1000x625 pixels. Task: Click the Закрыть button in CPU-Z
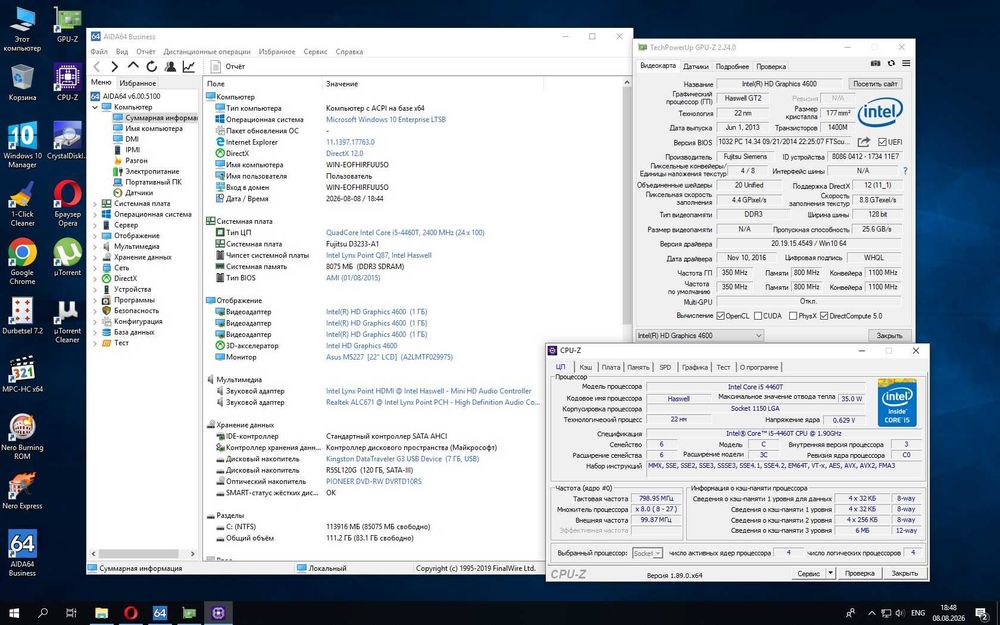(904, 573)
